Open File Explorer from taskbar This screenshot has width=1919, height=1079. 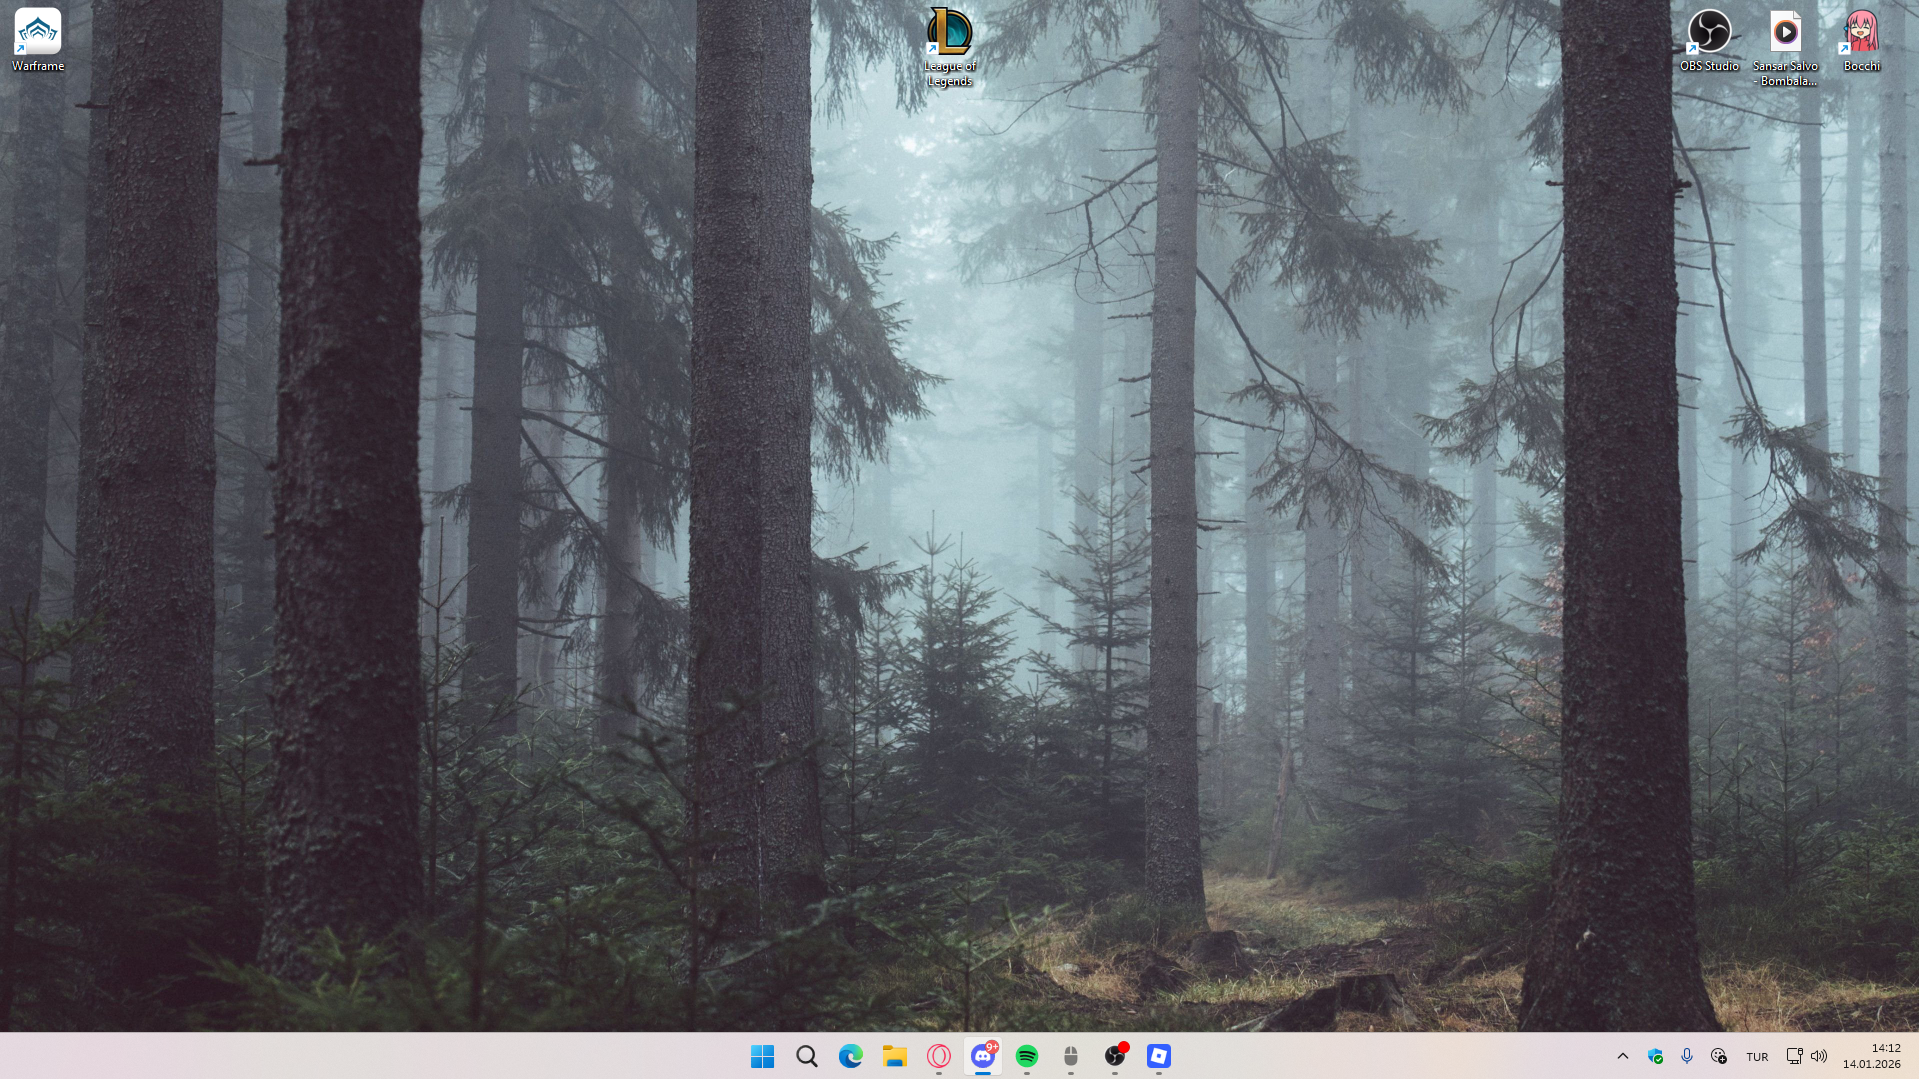pos(894,1056)
